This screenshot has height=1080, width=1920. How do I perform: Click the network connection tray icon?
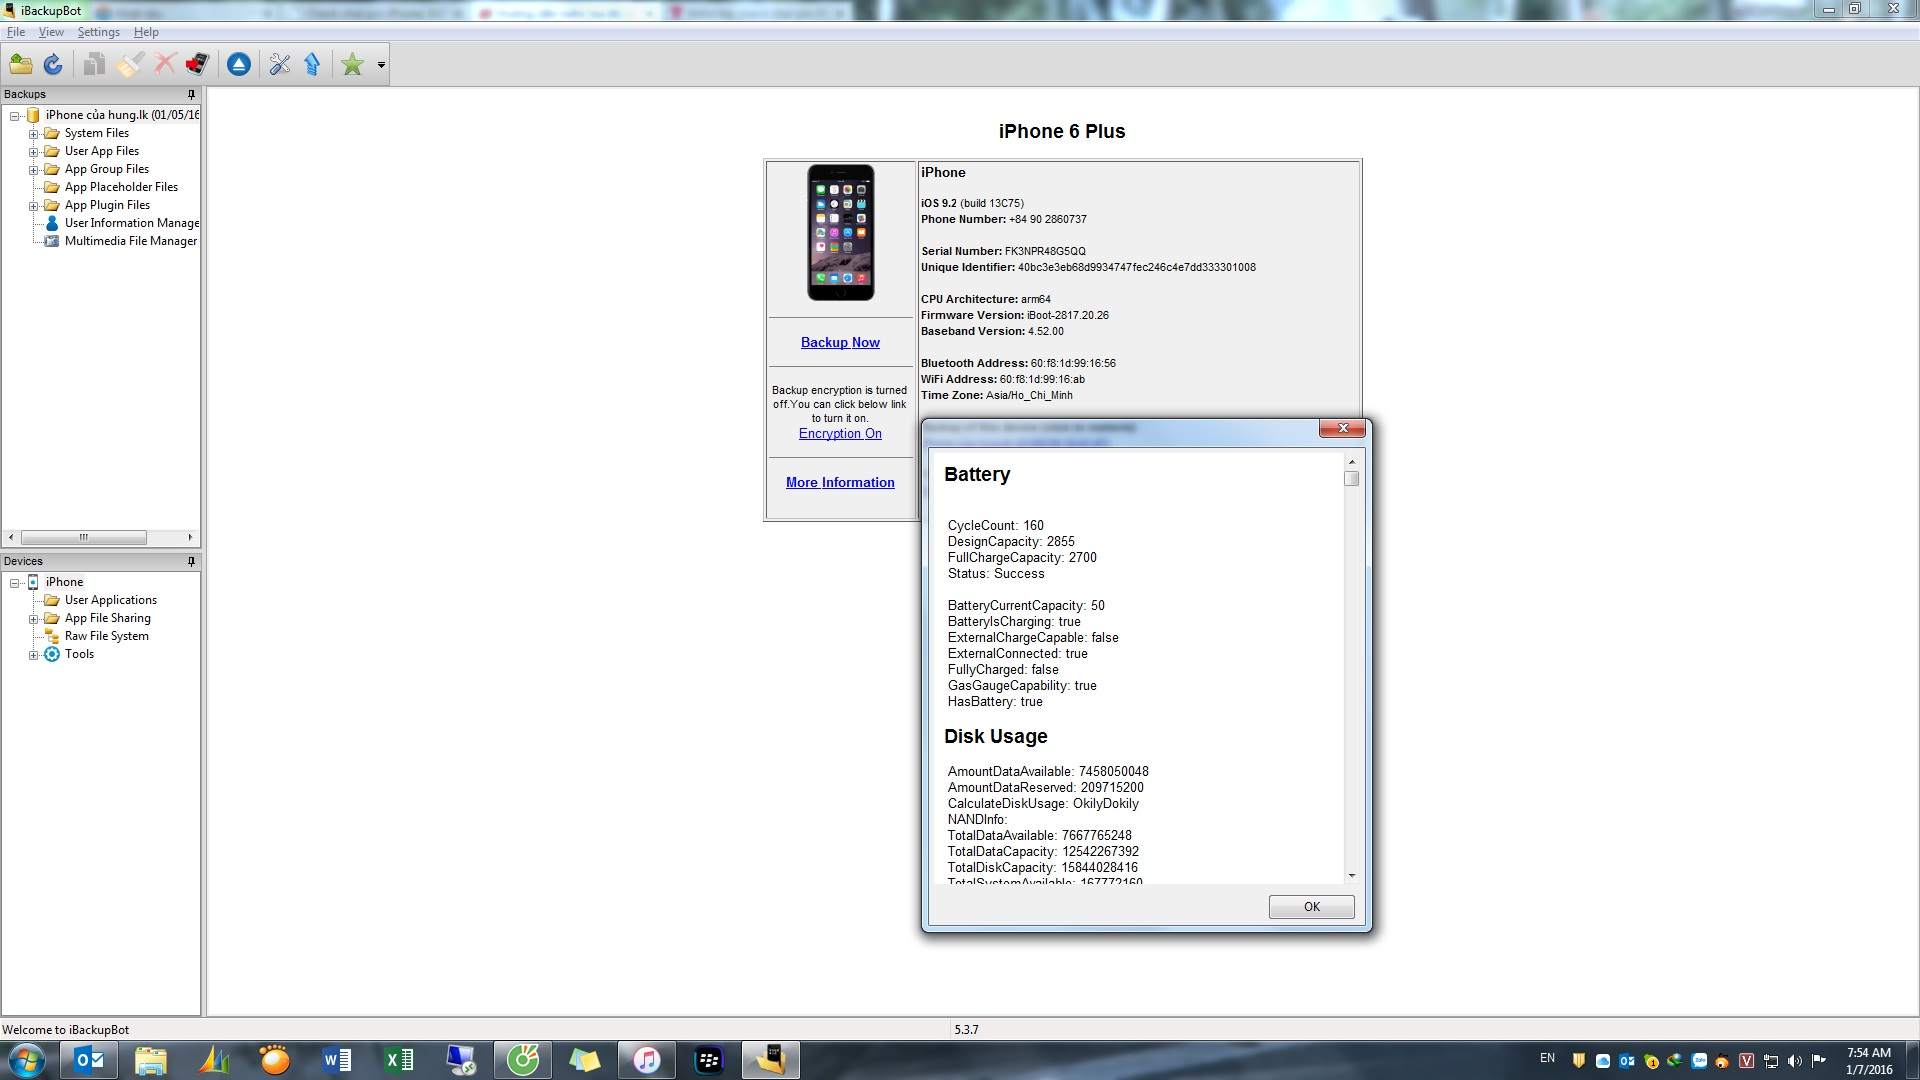tap(1771, 1061)
